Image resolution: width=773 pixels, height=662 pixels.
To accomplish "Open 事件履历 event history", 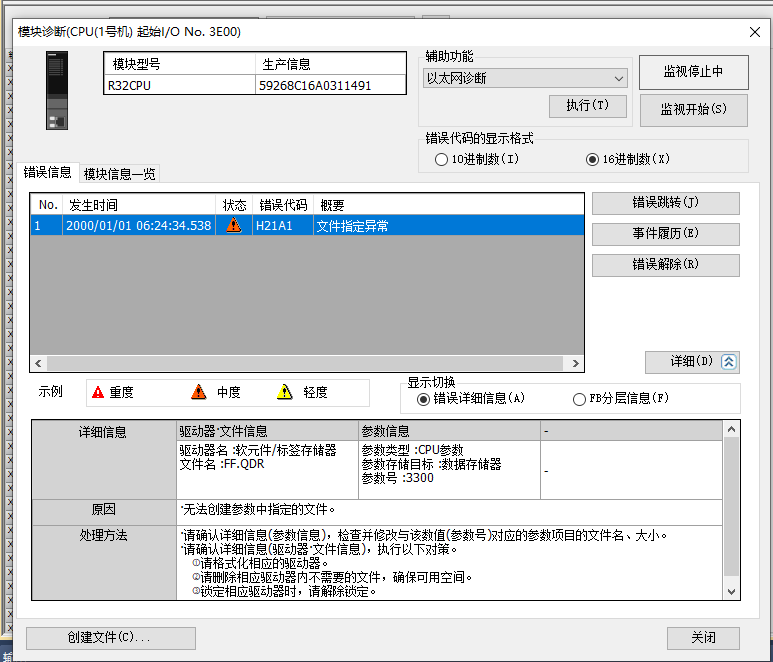I will point(665,234).
